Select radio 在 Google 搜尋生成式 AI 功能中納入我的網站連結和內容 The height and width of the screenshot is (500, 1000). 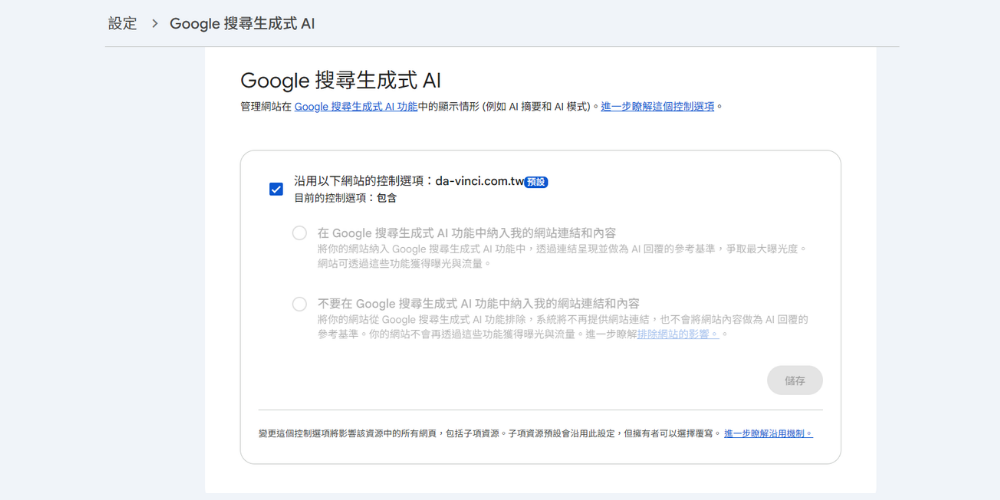coord(299,233)
